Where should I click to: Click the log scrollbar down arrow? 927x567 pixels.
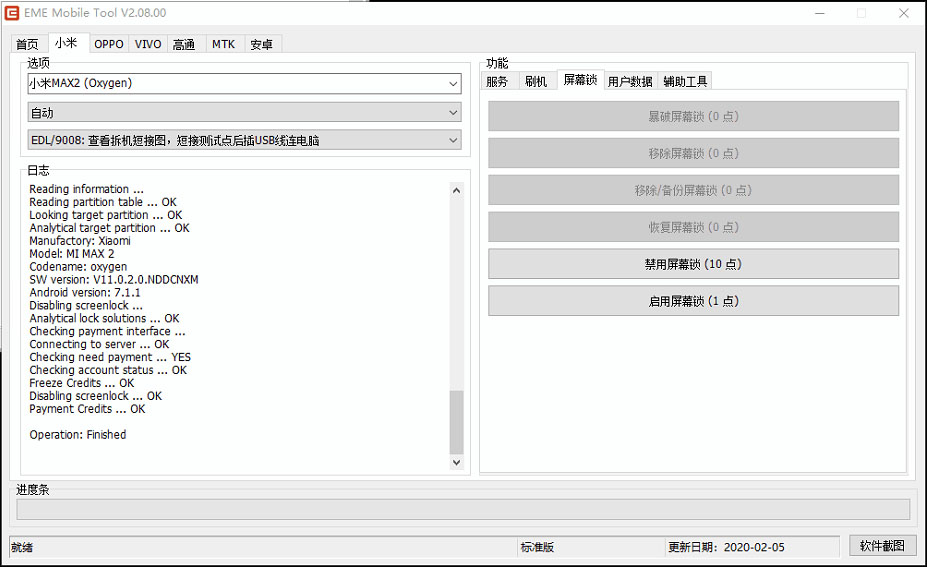[x=456, y=462]
